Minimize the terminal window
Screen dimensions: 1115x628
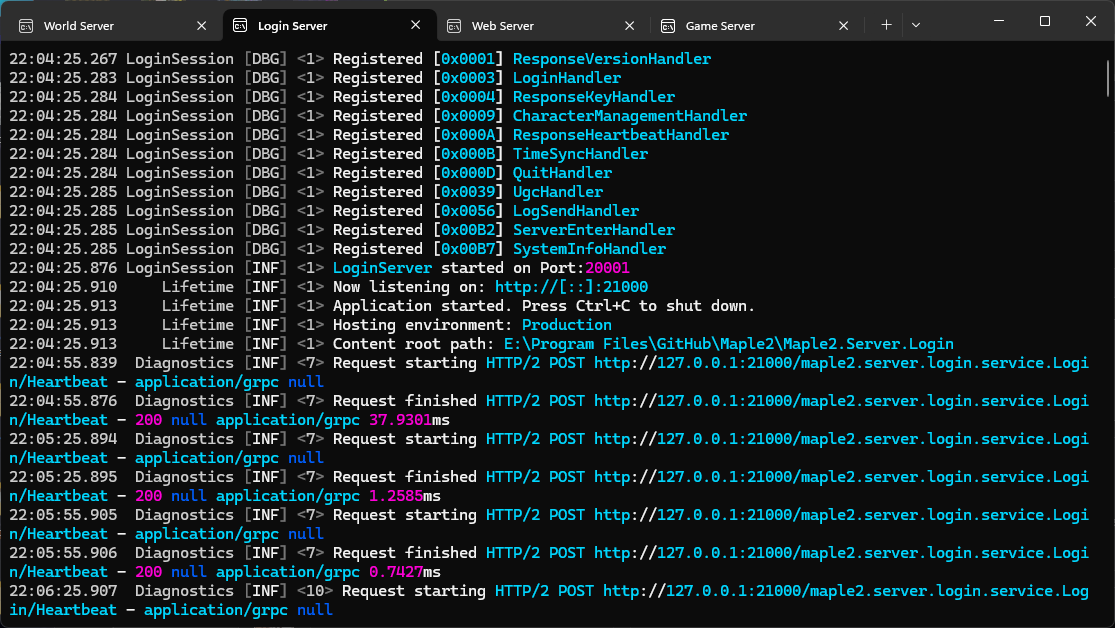coord(997,21)
